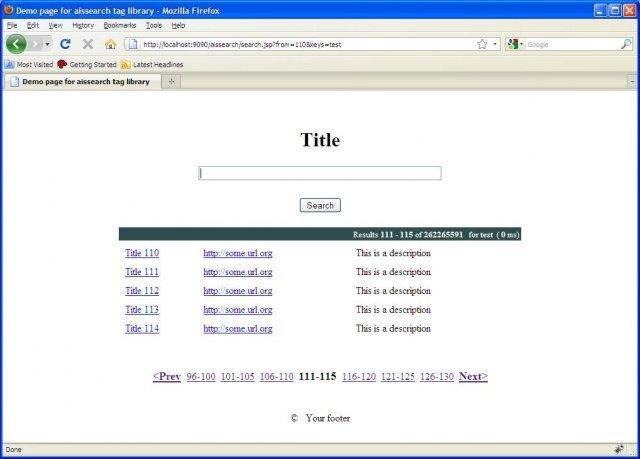The image size is (640, 459).
Task: Click the current page label 111-115
Action: [318, 376]
